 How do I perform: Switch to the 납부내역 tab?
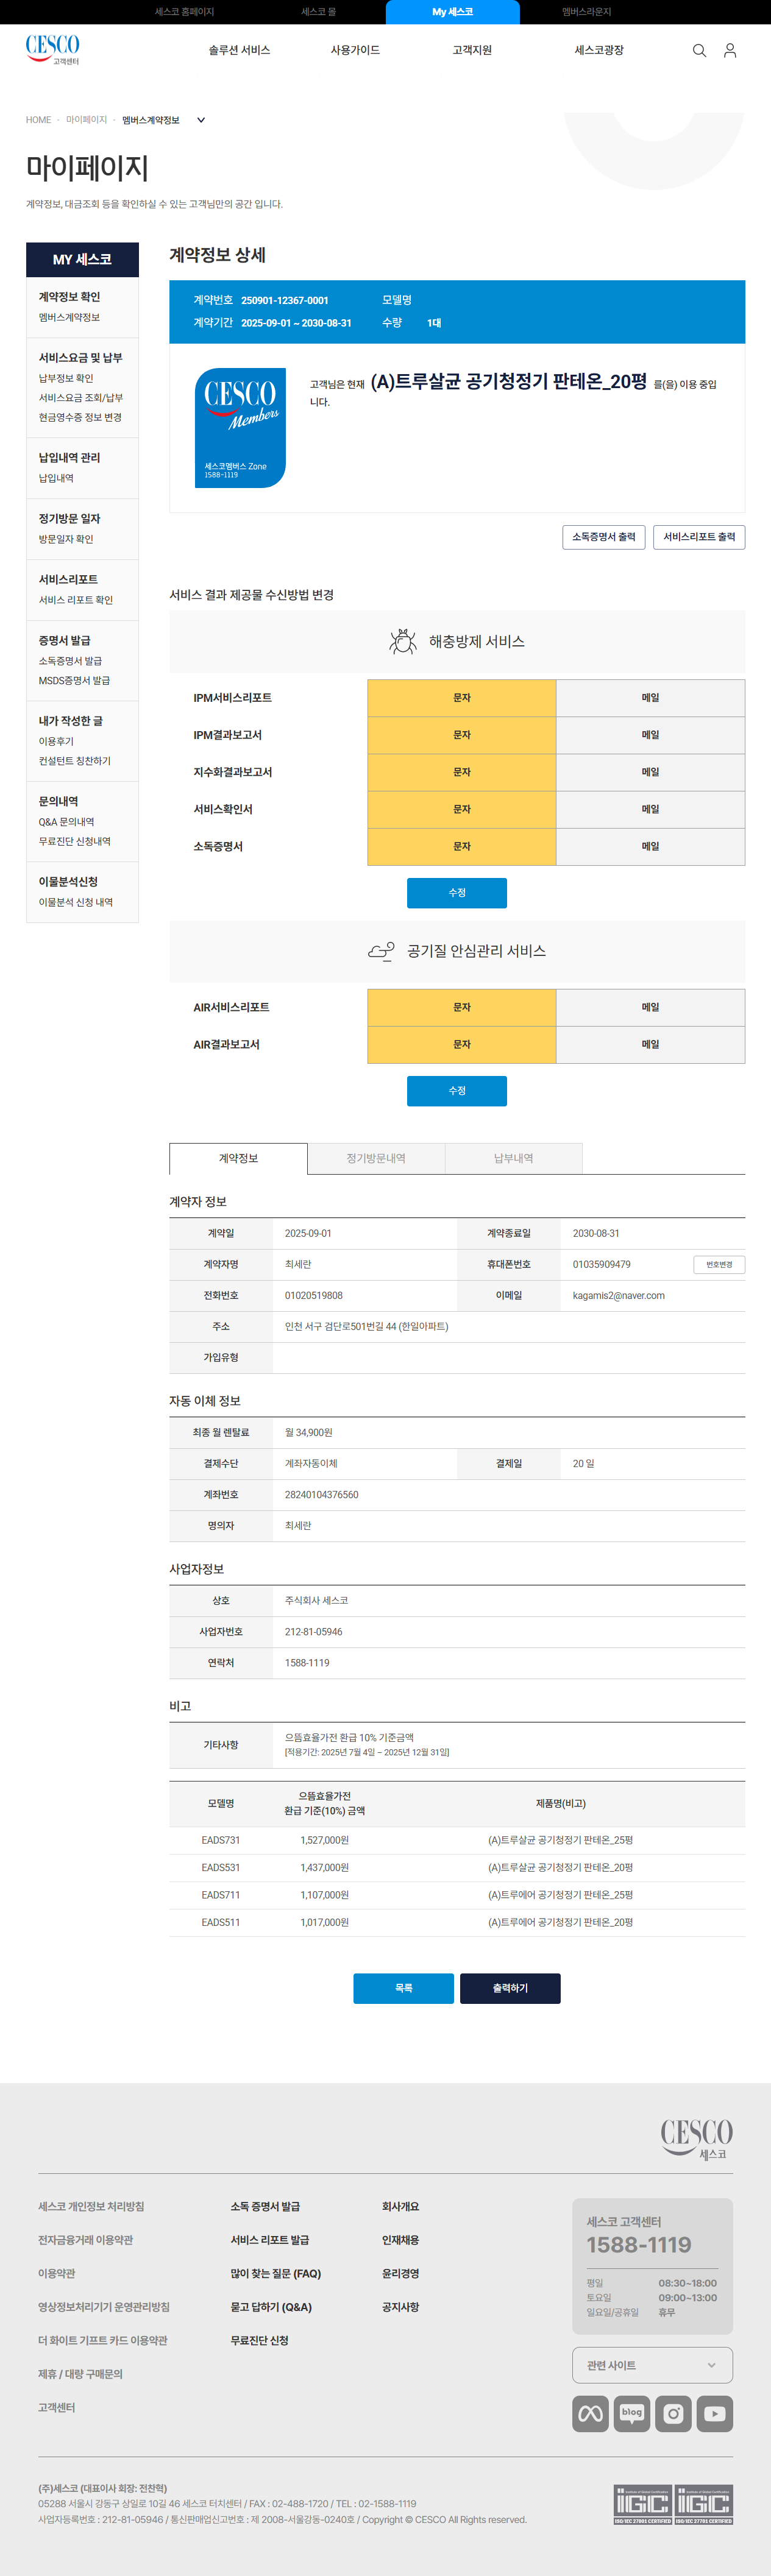[x=513, y=1158]
